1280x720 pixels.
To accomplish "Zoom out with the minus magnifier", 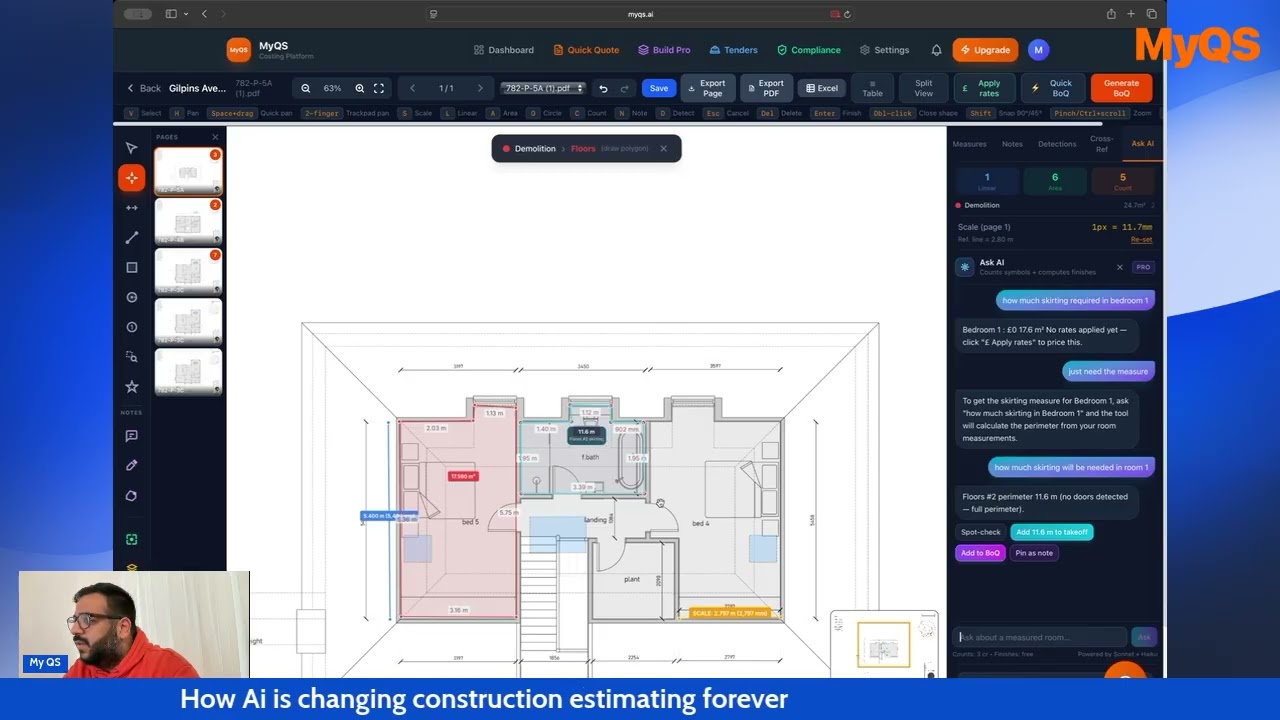I will point(306,88).
